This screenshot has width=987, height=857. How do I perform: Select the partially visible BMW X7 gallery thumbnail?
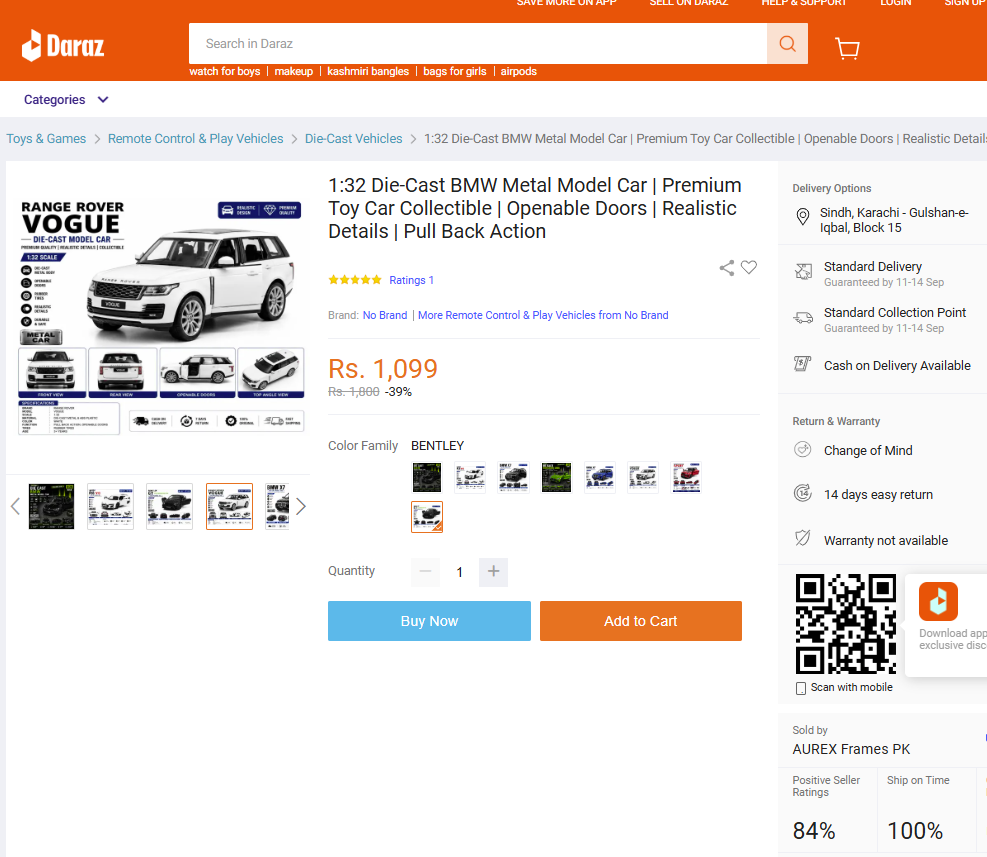(277, 506)
